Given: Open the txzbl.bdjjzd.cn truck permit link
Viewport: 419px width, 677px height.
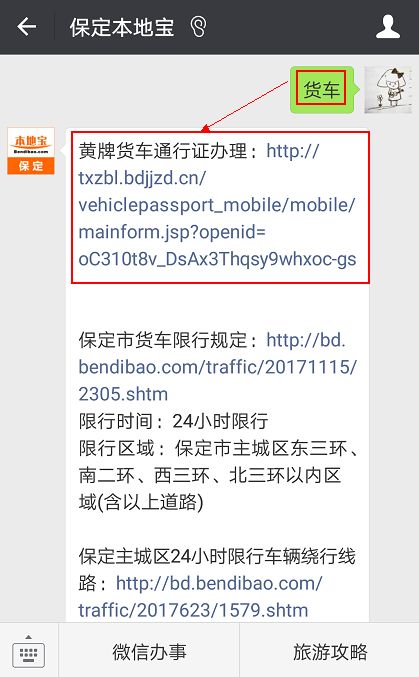Looking at the screenshot, I should pyautogui.click(x=217, y=205).
